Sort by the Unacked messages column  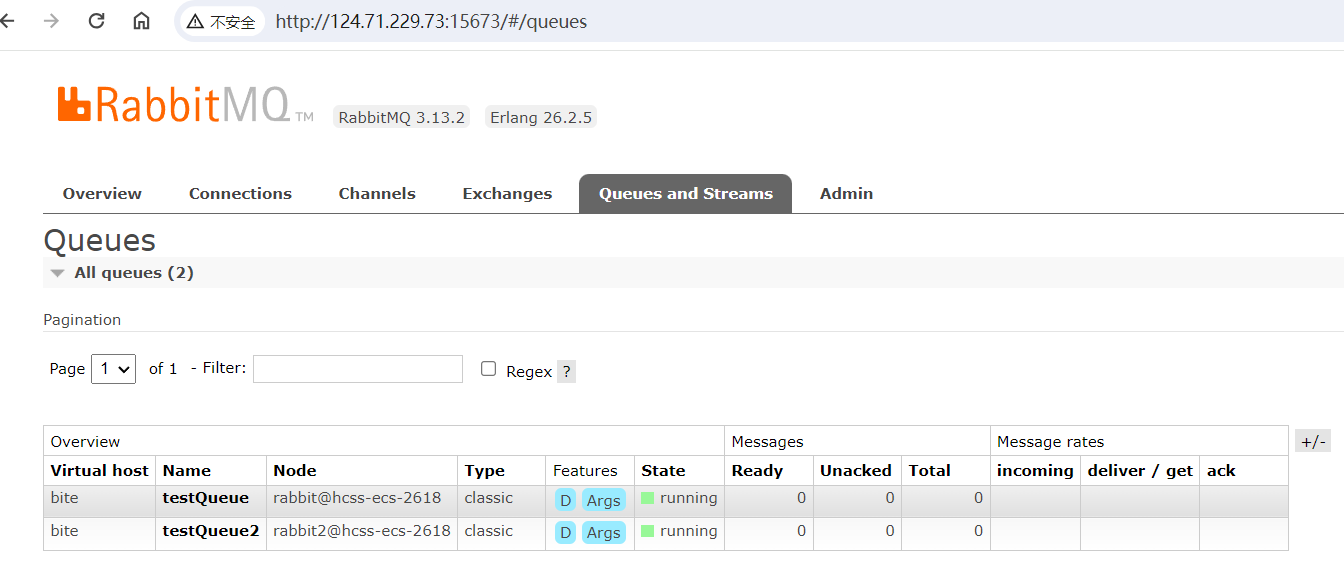(x=856, y=471)
